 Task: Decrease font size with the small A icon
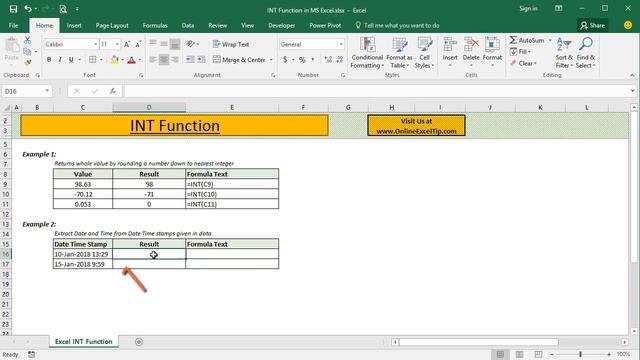pyautogui.click(x=138, y=44)
